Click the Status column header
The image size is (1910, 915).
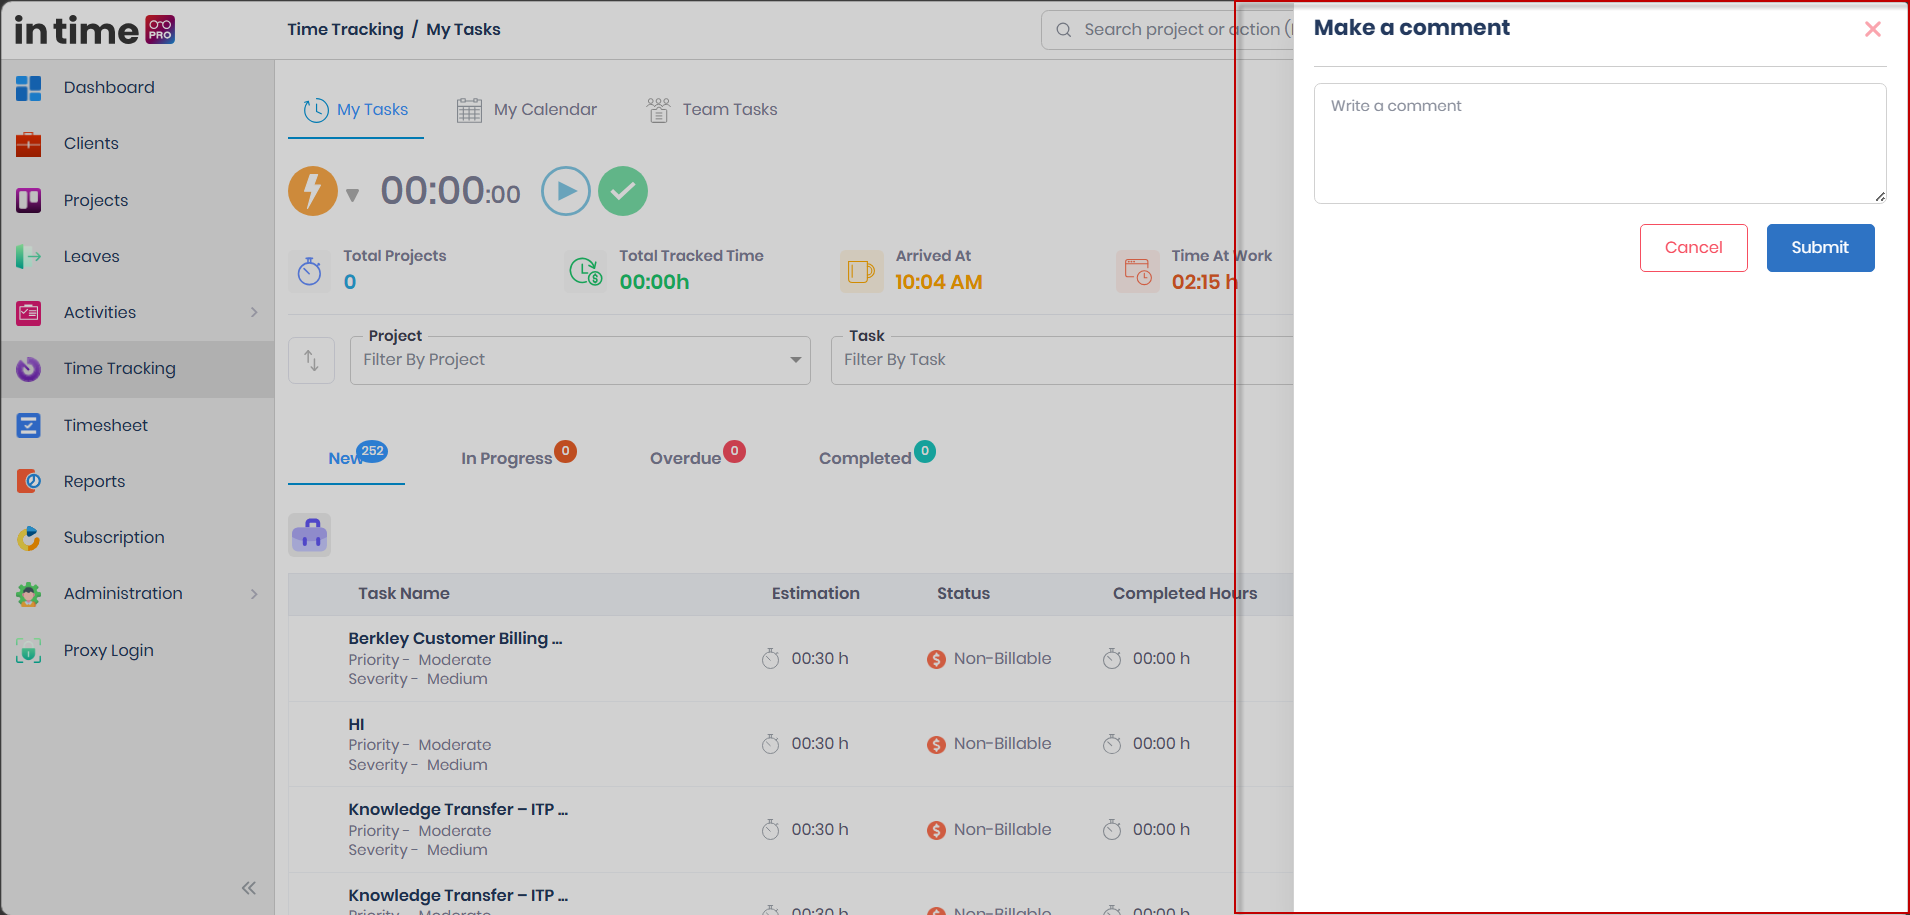[963, 593]
